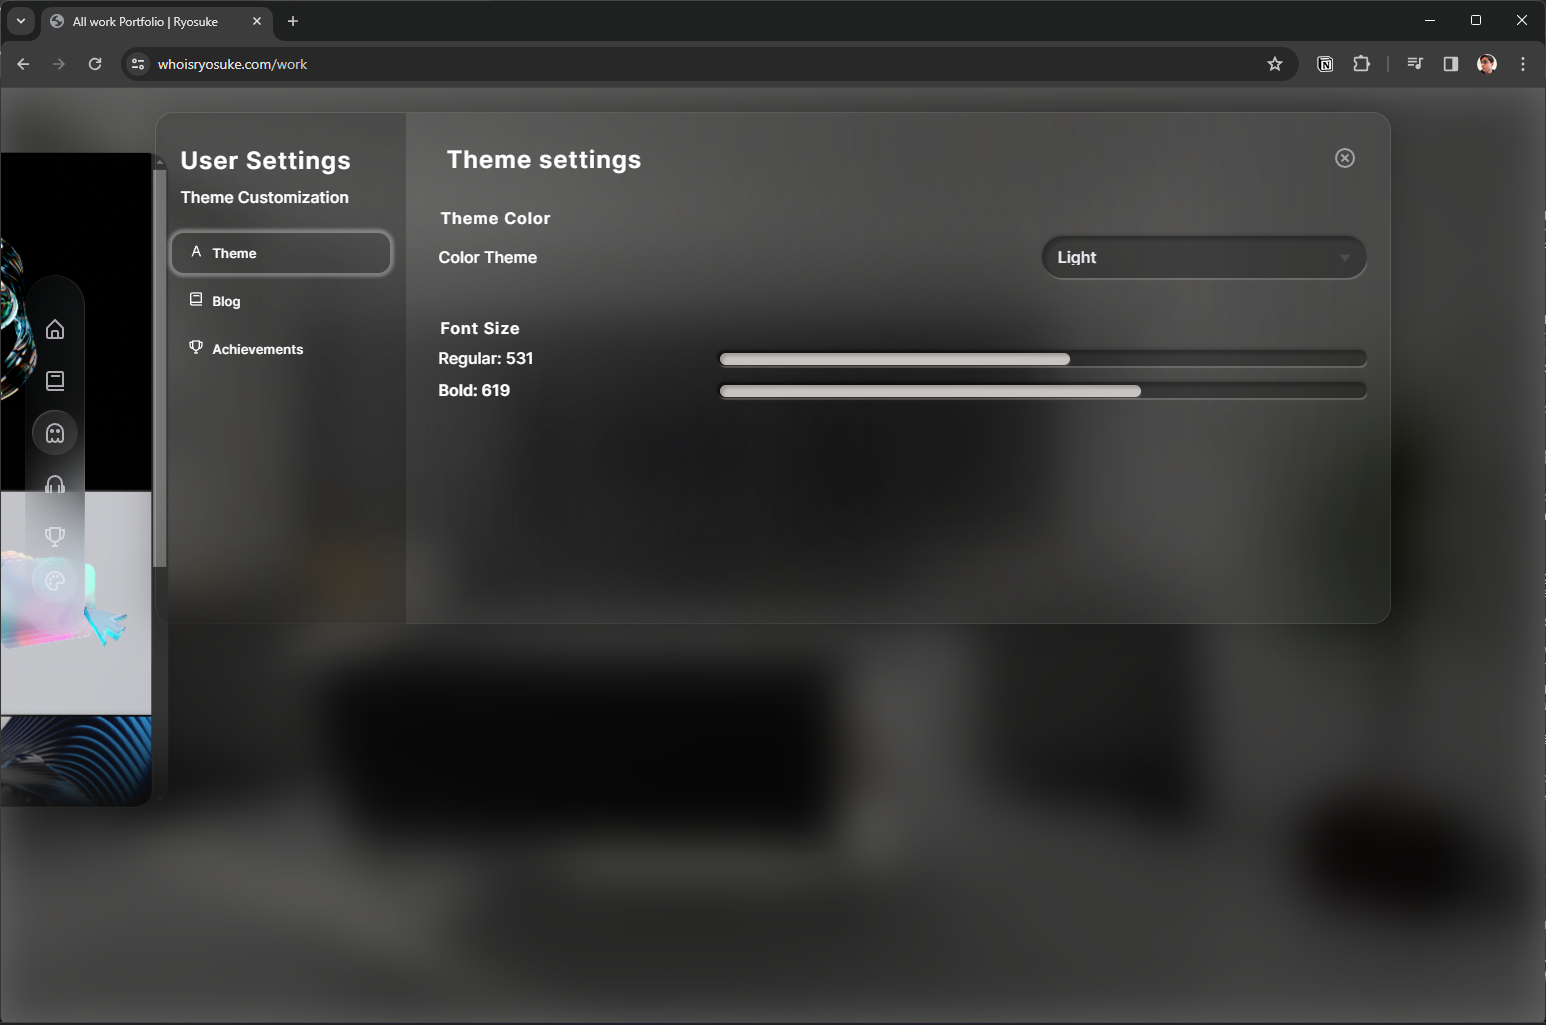Image resolution: width=1546 pixels, height=1025 pixels.
Task: Open the Blog book icon in the sidebar
Action: (55, 380)
